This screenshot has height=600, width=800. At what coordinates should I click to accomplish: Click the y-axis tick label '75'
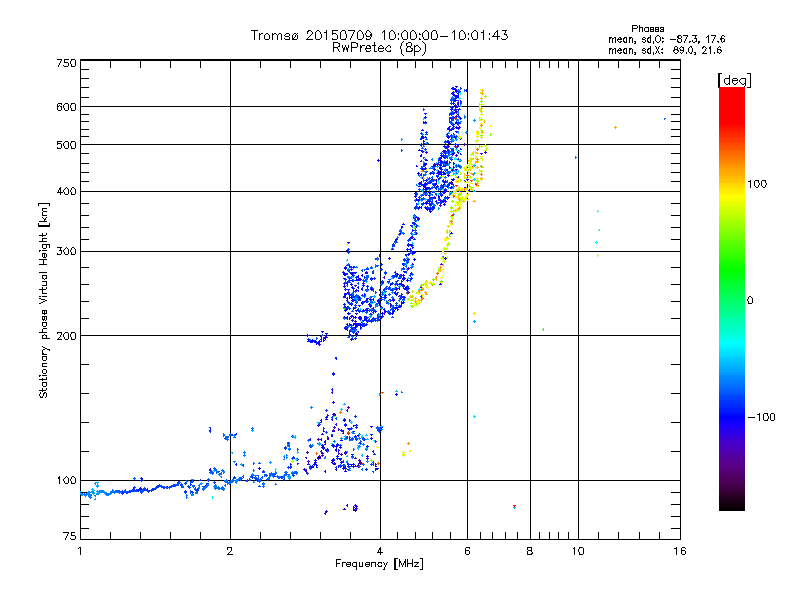(x=70, y=536)
